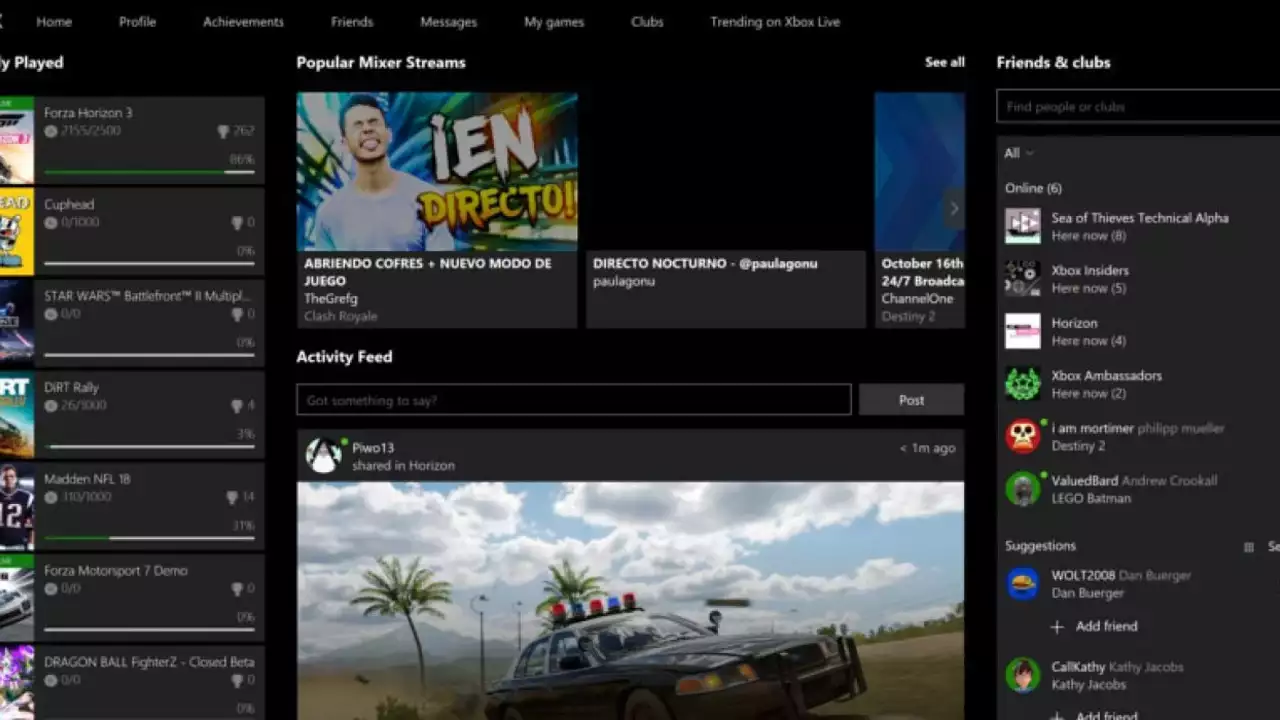Open 'DRAGON BALL FighterZ - Closed Beta' title
This screenshot has width=1280, height=720.
149,662
